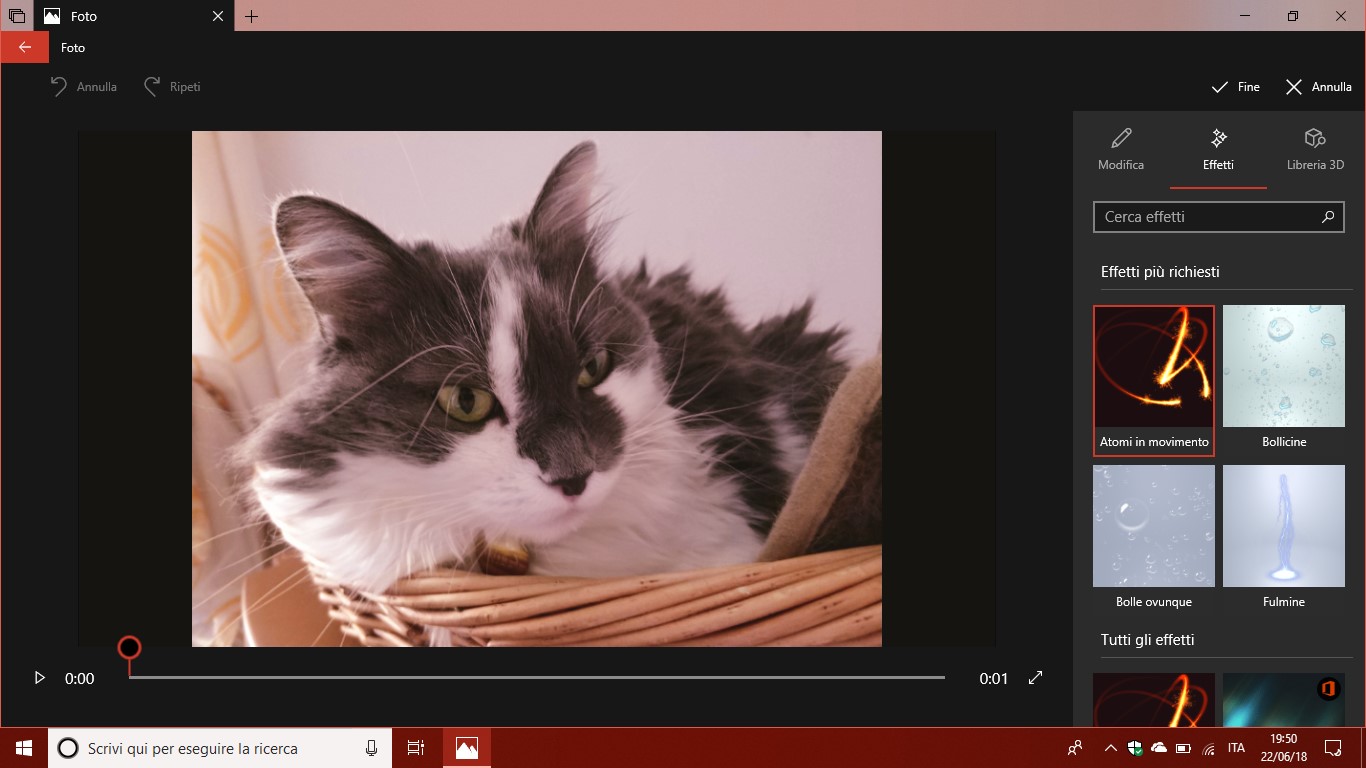This screenshot has height=768, width=1366.
Task: Expand preview to full screen
Action: pyautogui.click(x=1035, y=678)
